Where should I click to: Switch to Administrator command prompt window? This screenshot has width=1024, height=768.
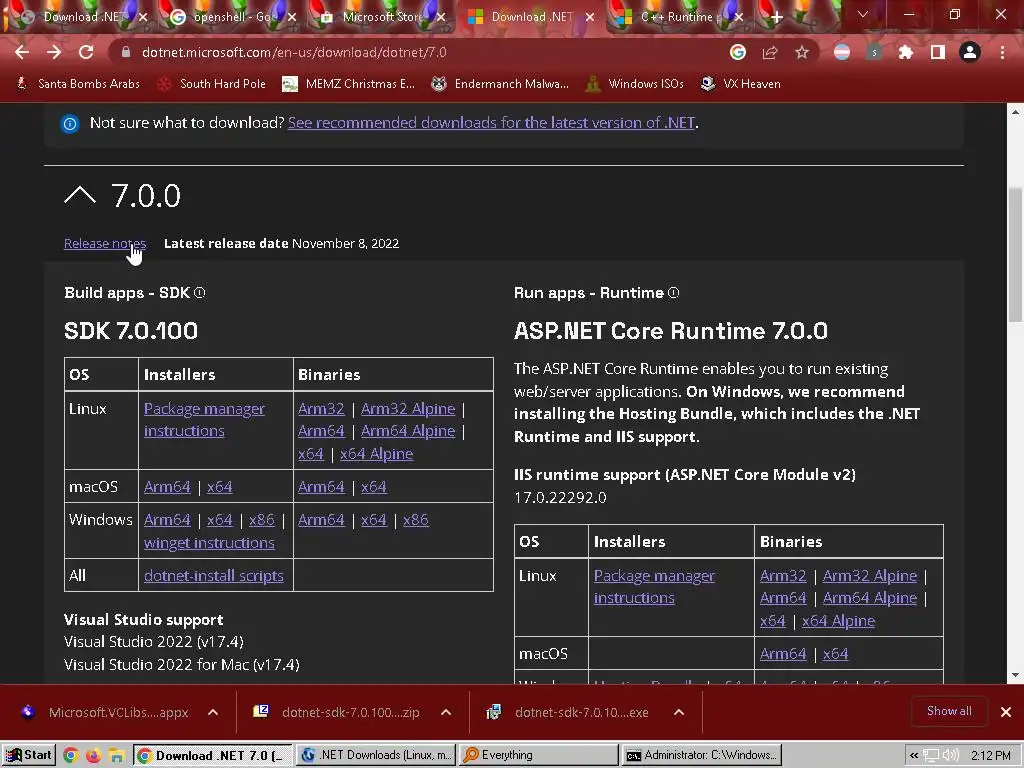pyautogui.click(x=701, y=755)
